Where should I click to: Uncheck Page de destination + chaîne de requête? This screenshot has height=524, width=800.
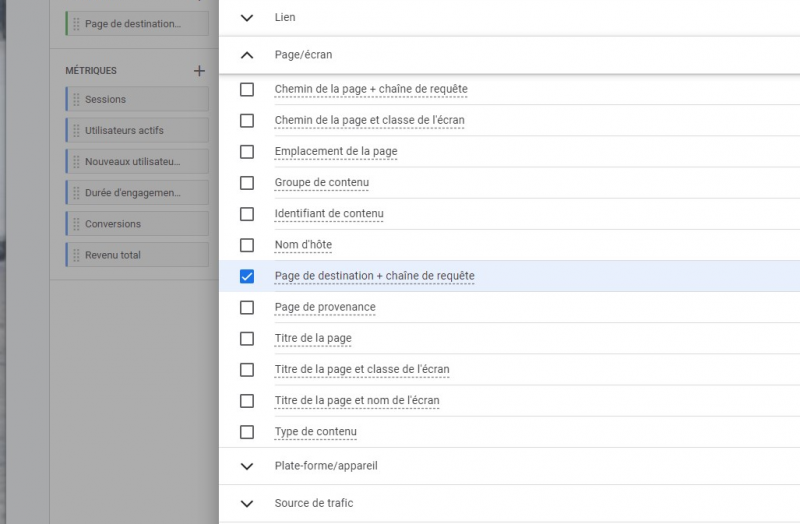[247, 276]
